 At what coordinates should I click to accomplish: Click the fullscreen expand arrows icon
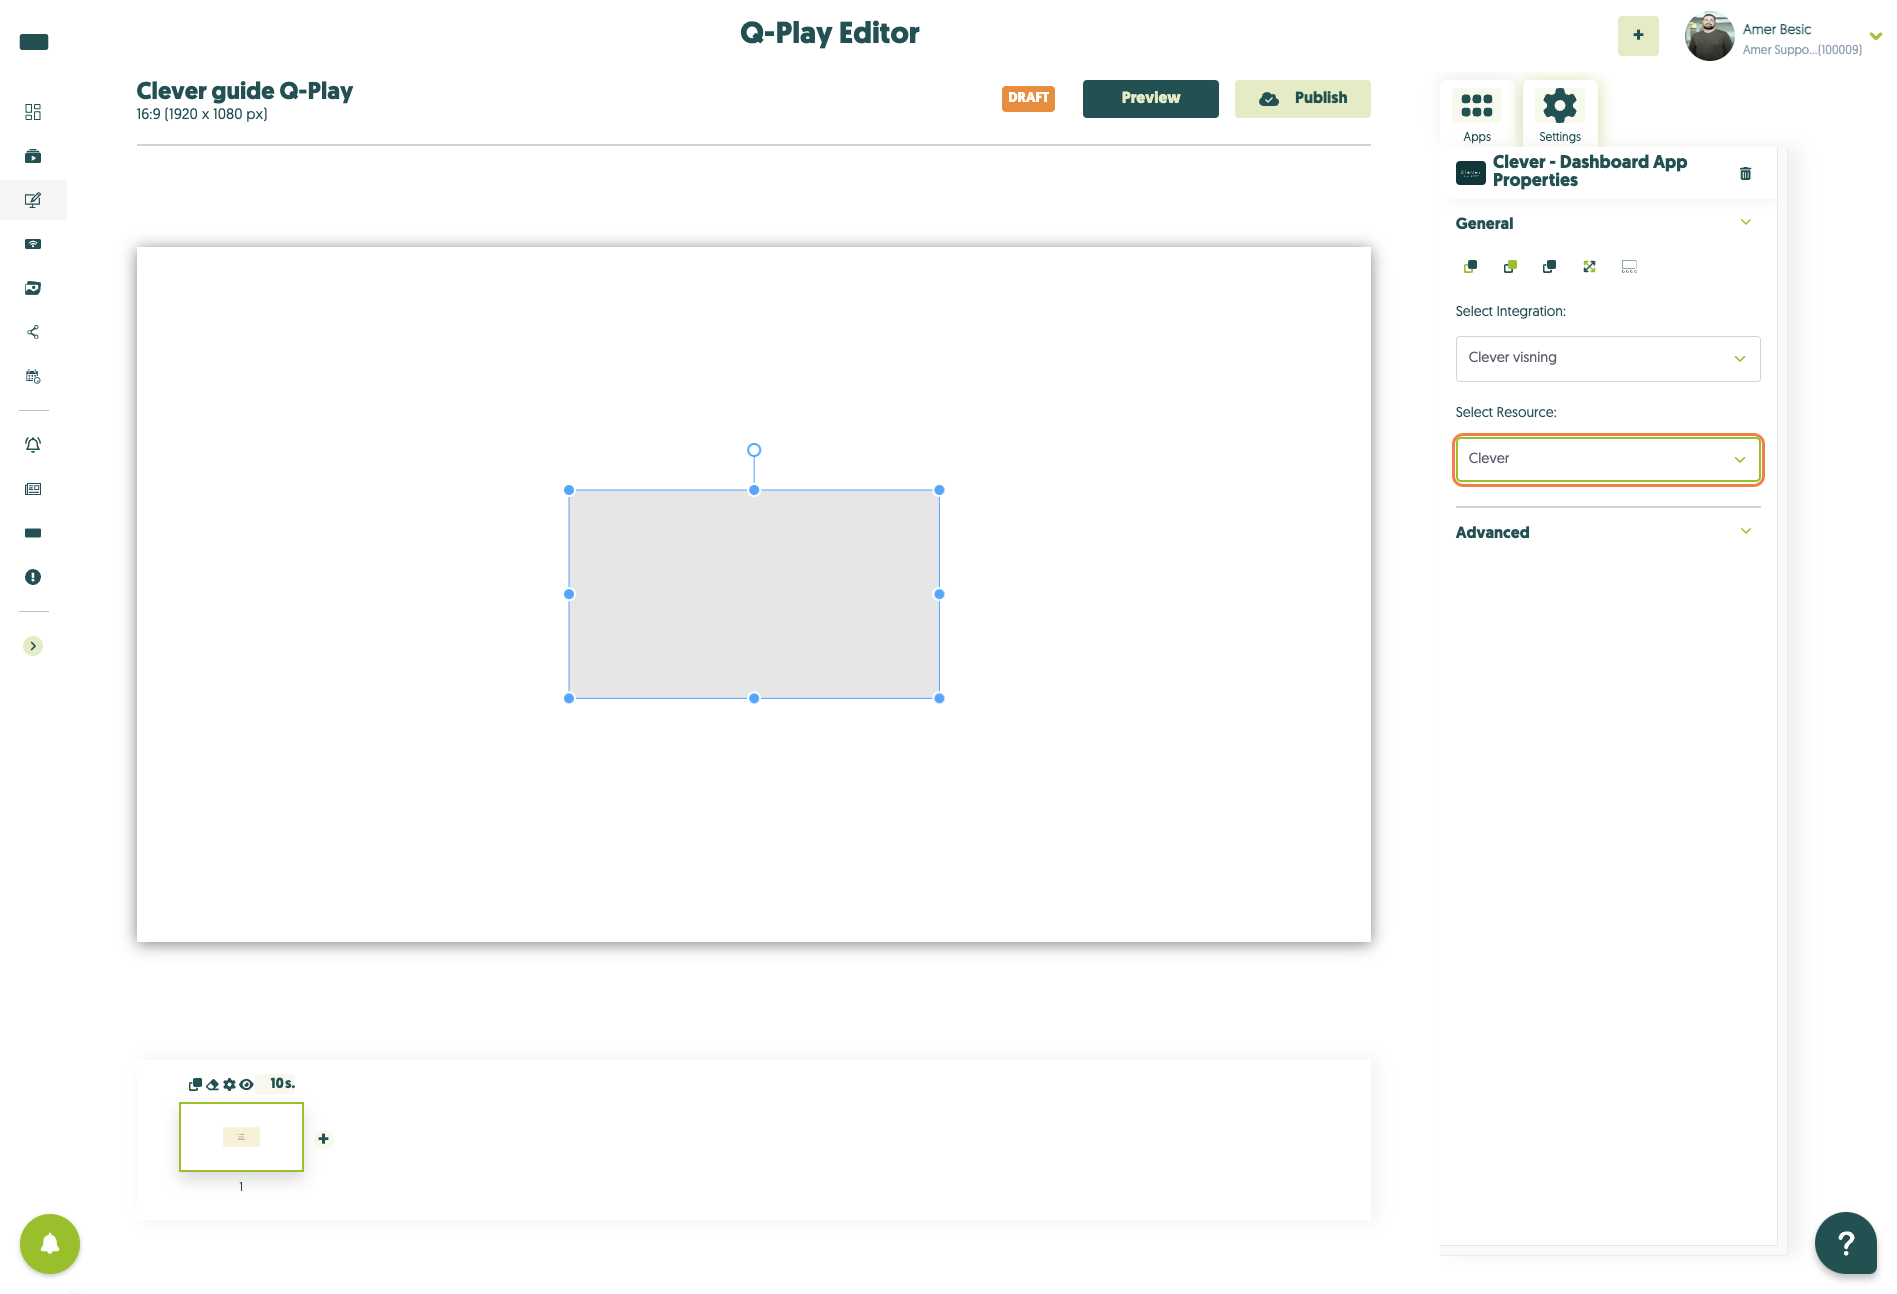pos(1589,267)
